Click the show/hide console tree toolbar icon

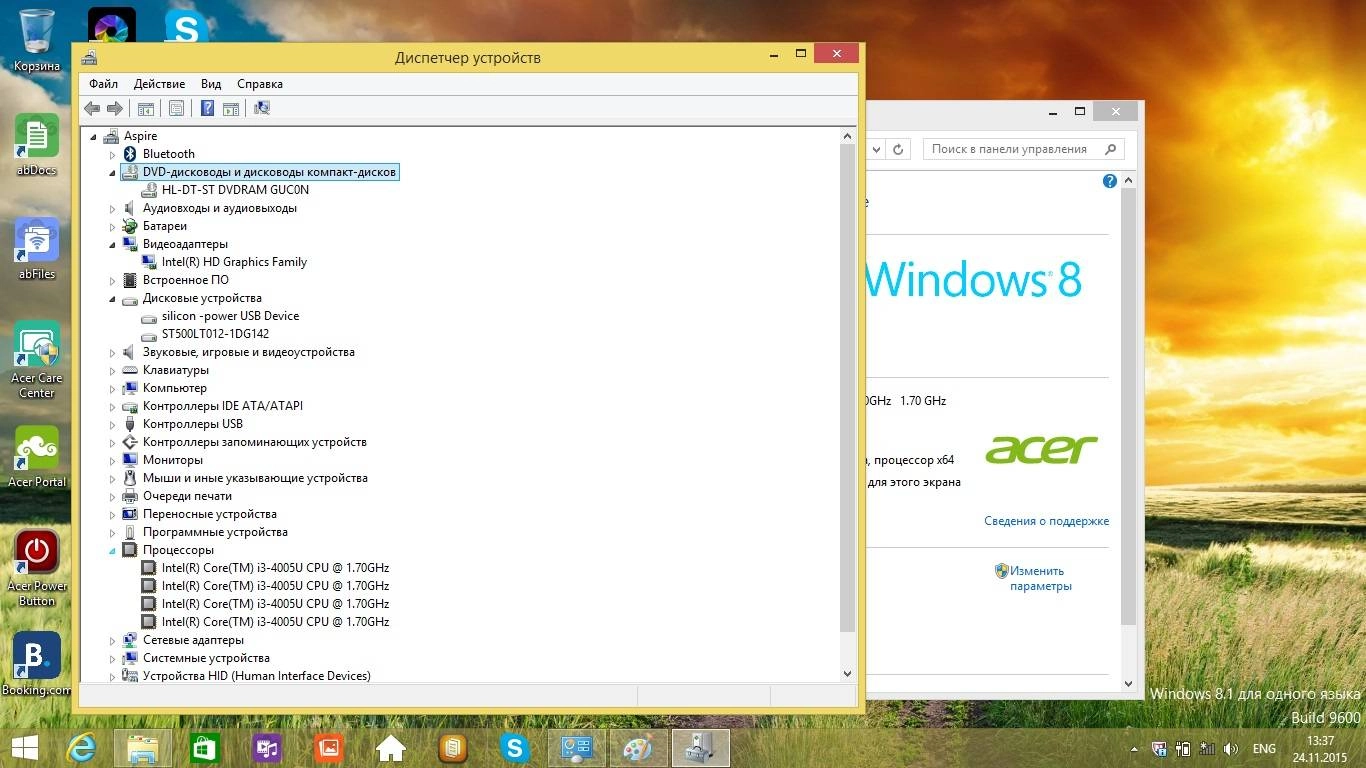click(146, 108)
